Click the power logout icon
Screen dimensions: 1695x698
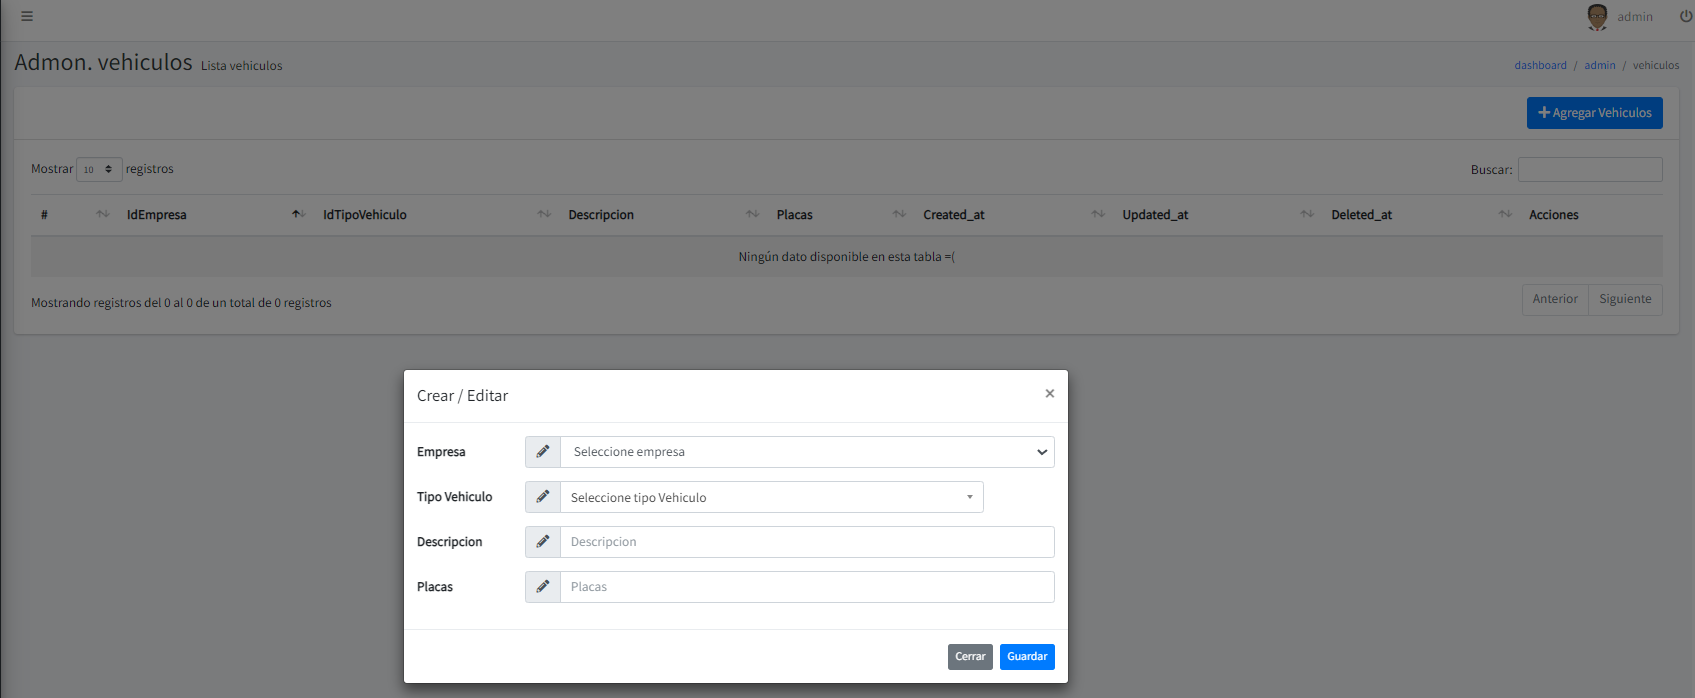pyautogui.click(x=1686, y=16)
